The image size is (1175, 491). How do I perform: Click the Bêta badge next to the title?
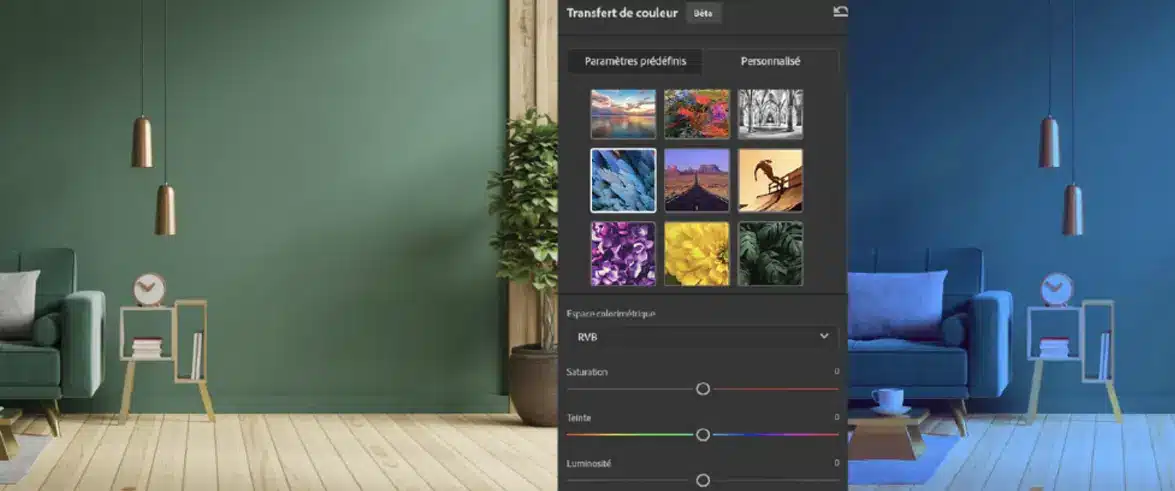tap(703, 13)
